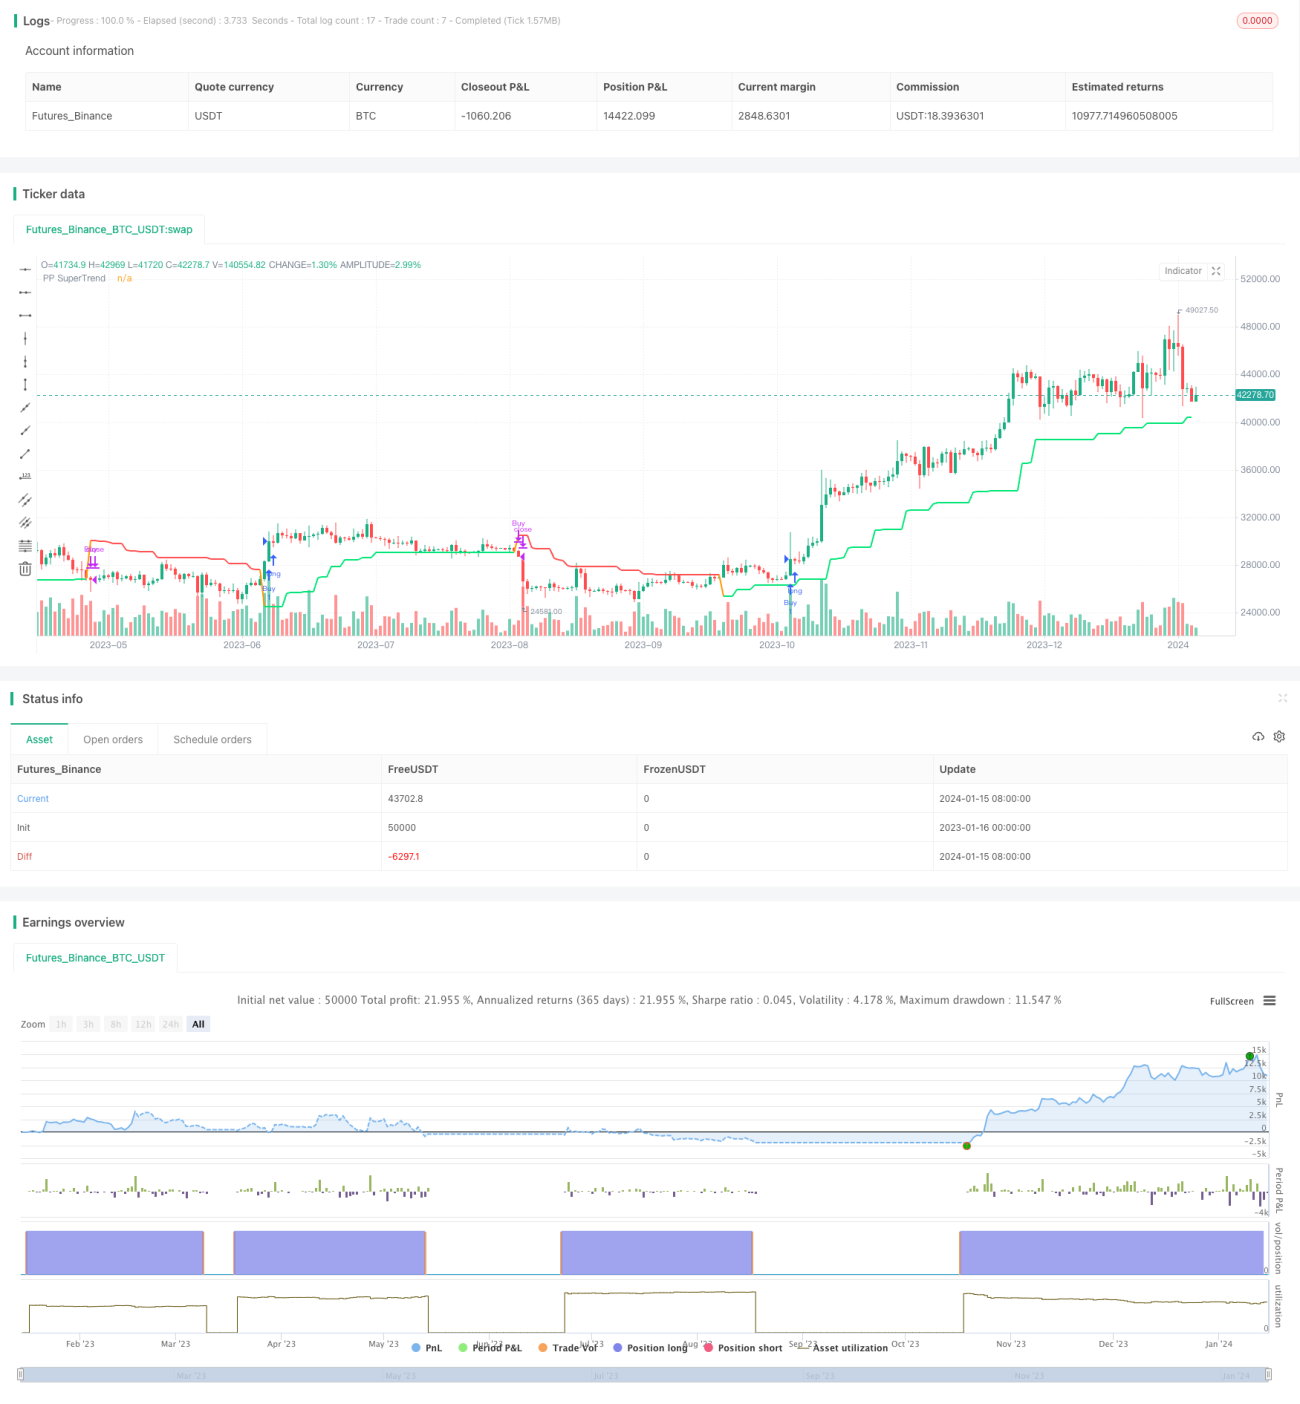
Task: Select the price channel line tool
Action: [x=25, y=499]
